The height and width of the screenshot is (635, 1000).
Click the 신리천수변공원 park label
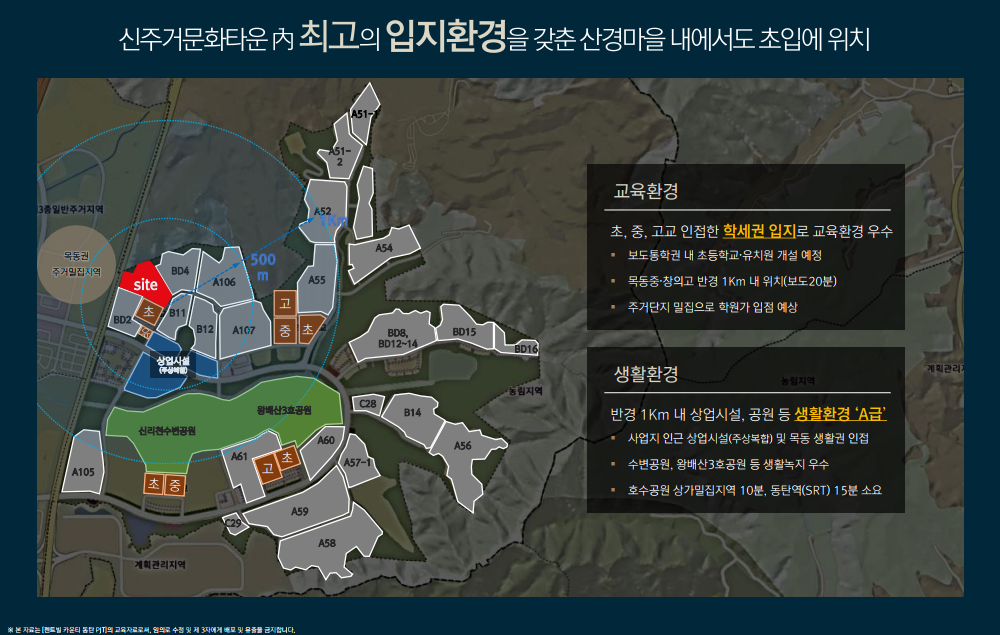click(x=167, y=431)
